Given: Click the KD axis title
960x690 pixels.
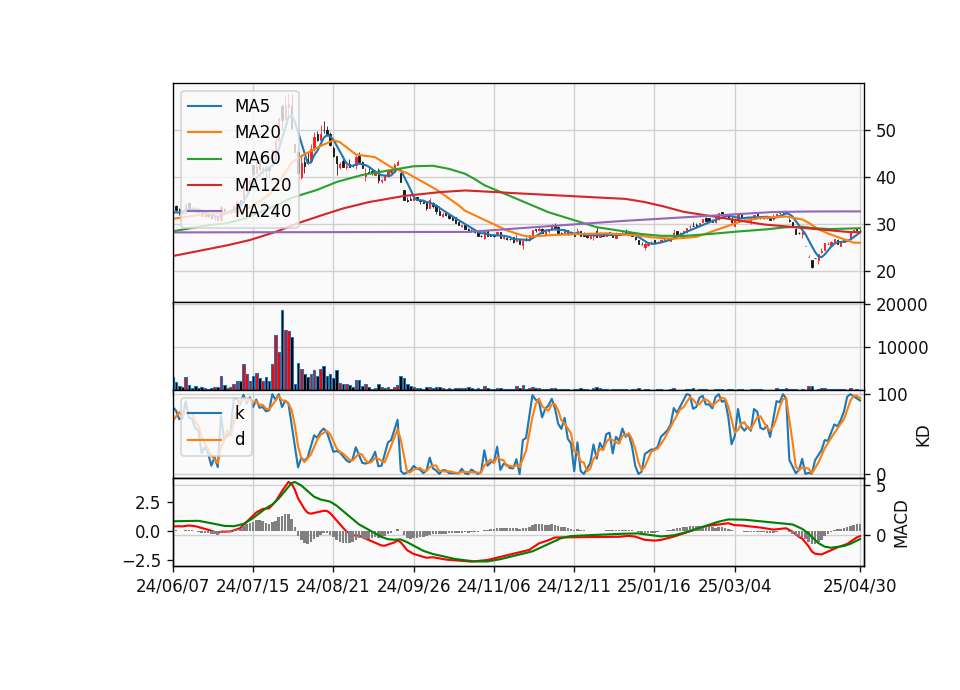Looking at the screenshot, I should click(923, 437).
